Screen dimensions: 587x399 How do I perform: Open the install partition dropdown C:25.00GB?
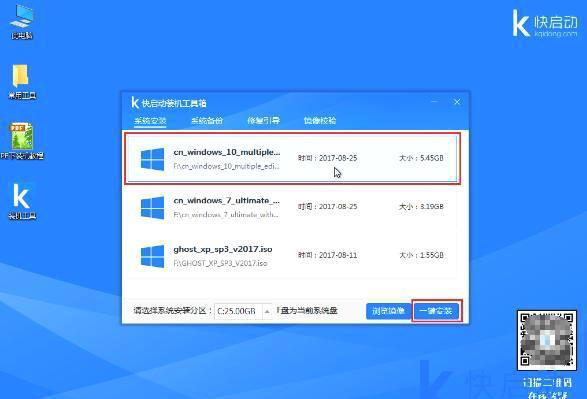tap(243, 311)
